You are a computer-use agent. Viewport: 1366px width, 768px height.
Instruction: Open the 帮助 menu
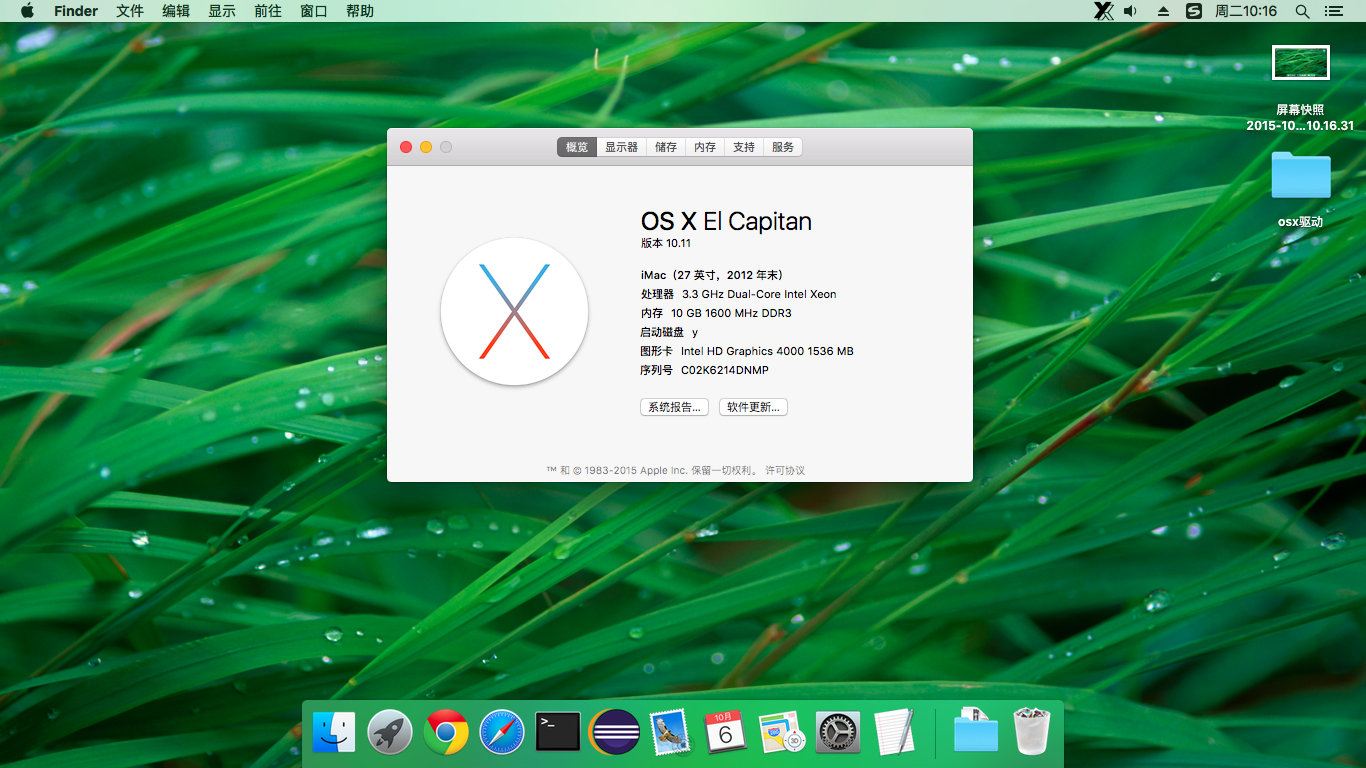360,11
